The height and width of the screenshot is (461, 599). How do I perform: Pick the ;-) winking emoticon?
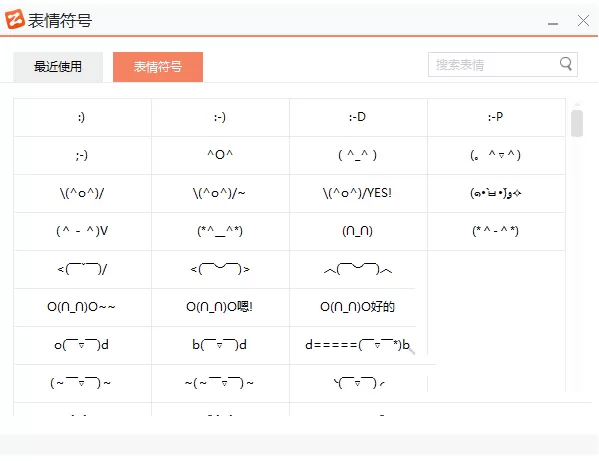click(83, 155)
